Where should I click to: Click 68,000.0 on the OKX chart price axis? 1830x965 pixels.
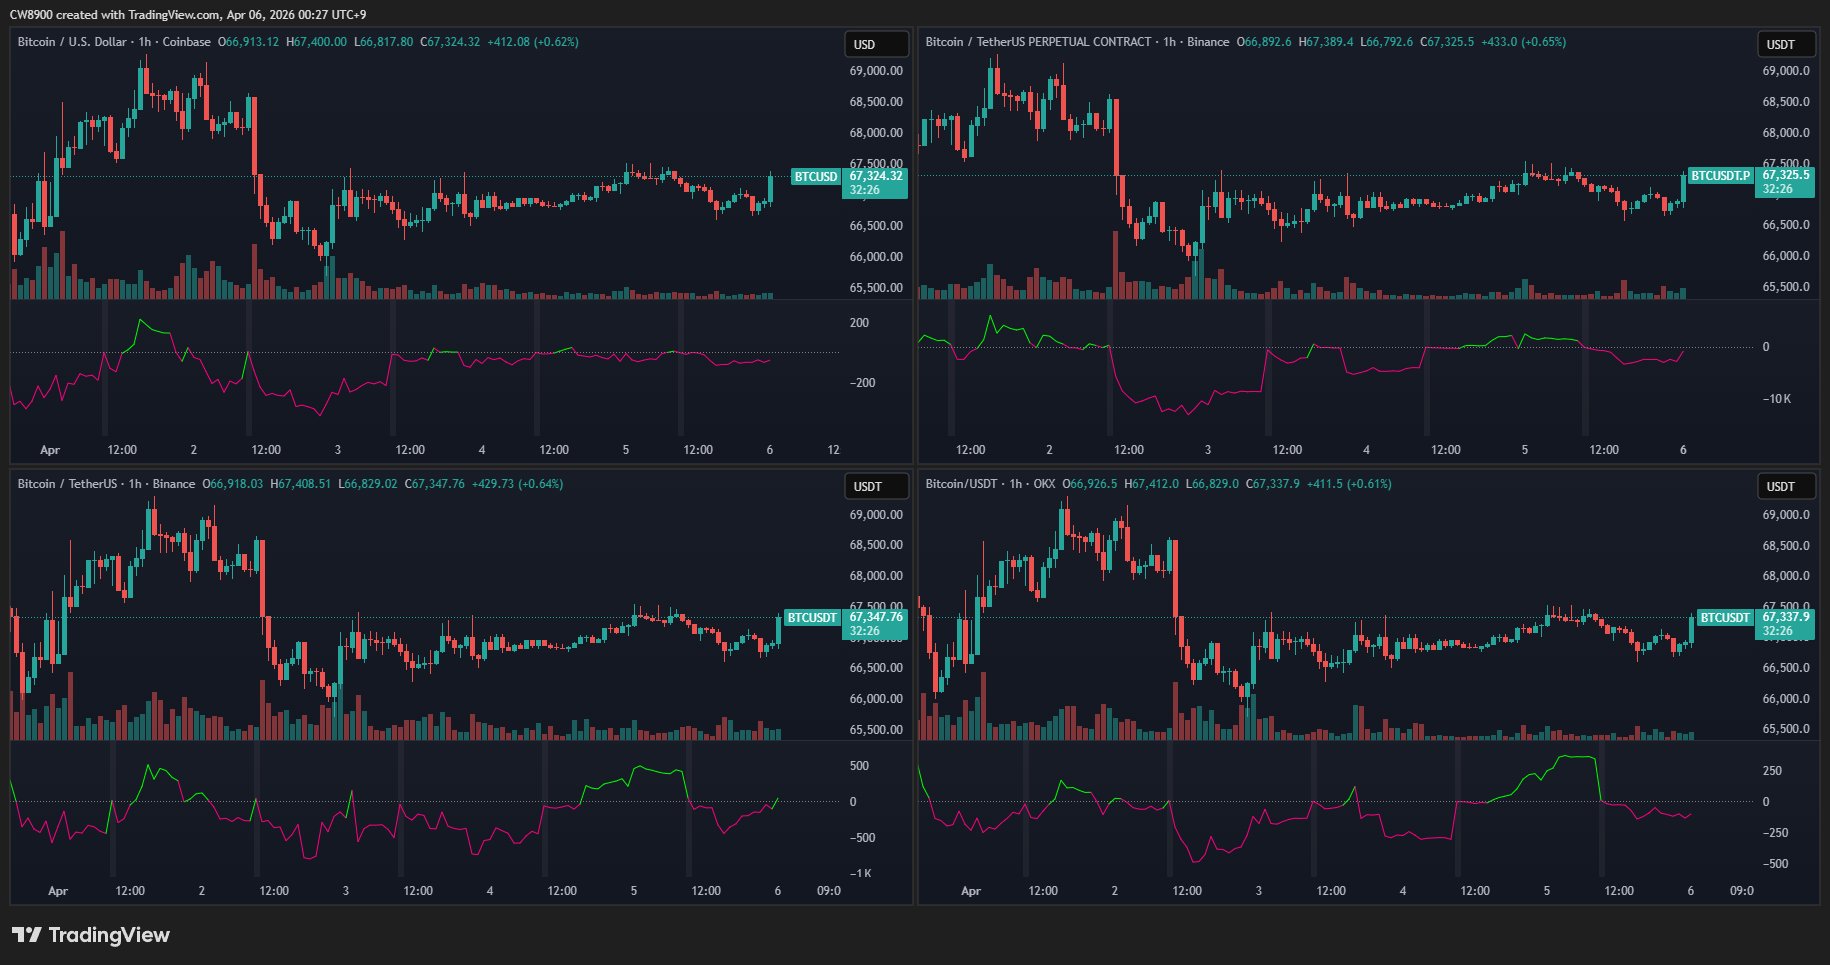click(1786, 576)
